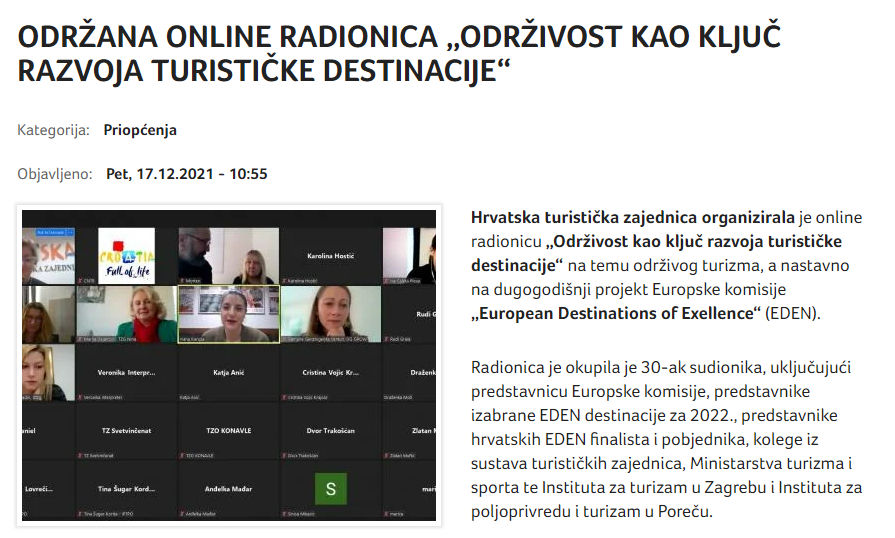The height and width of the screenshot is (538, 895).
Task: Click the 'Kategorija:' label
Action: point(53,130)
